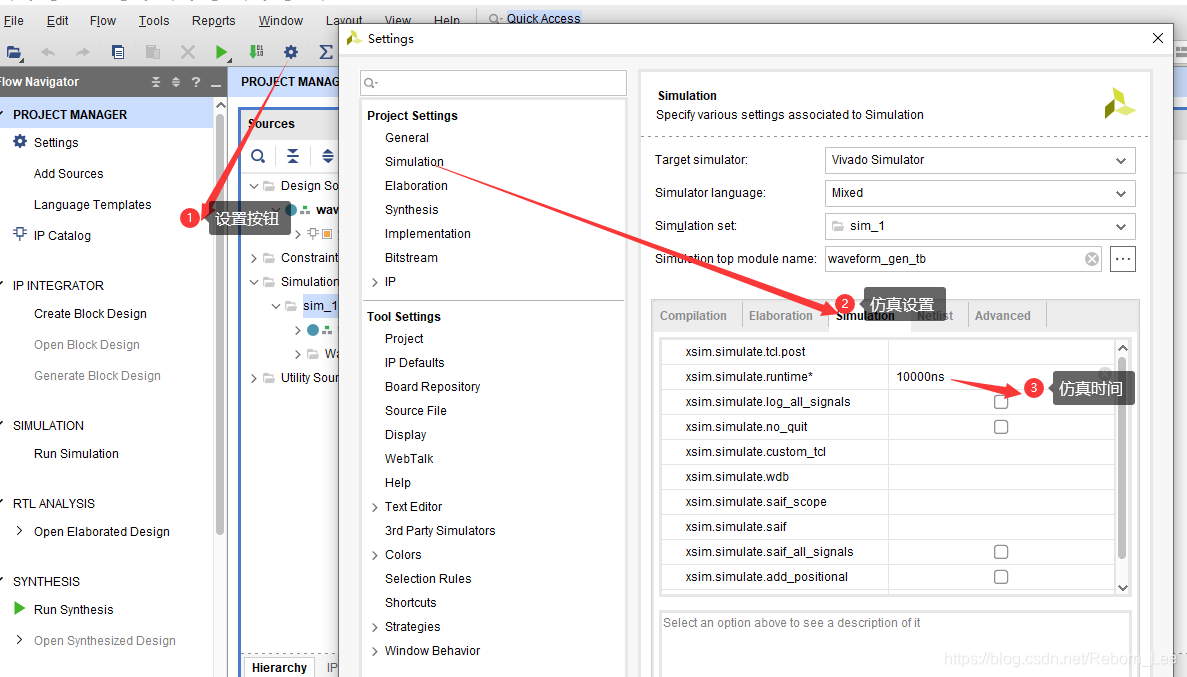The height and width of the screenshot is (677, 1187).
Task: Open the Reports menu
Action: click(x=213, y=20)
